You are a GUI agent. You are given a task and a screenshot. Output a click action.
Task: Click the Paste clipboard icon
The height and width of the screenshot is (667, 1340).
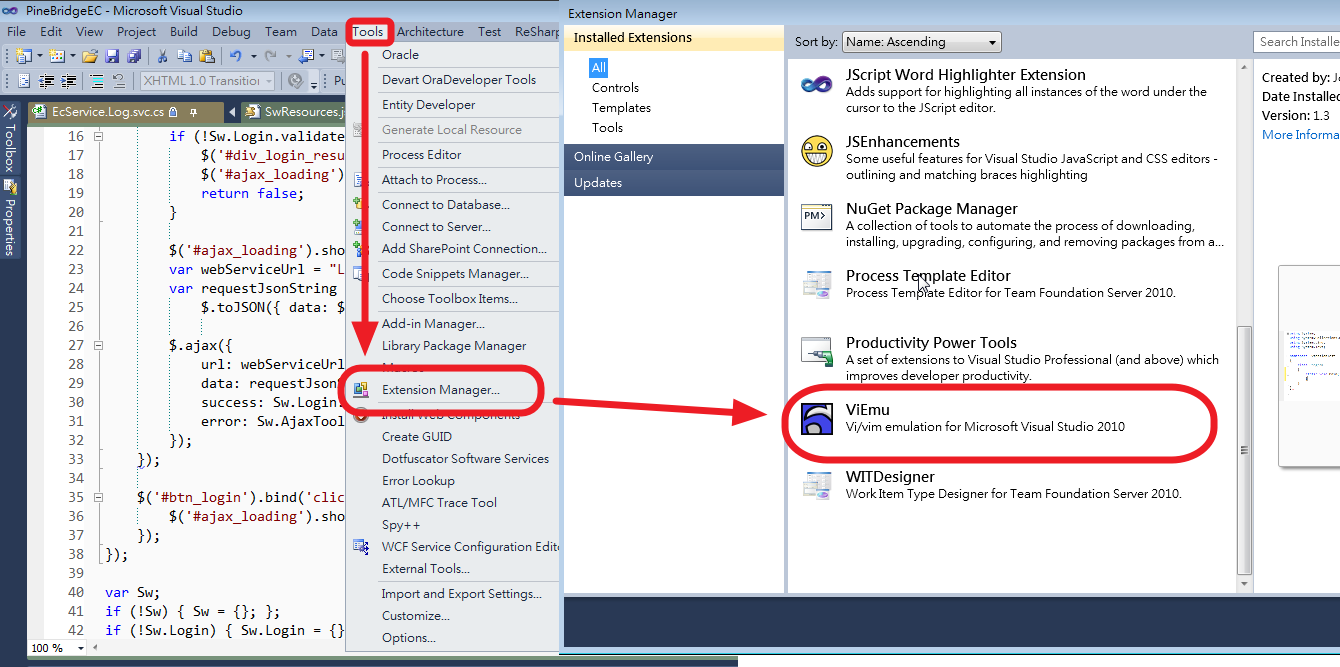coord(207,56)
